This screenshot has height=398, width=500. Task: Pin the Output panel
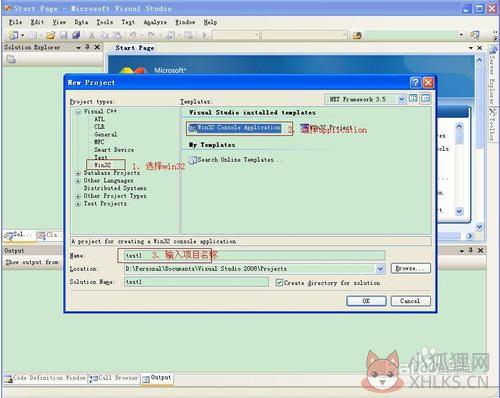click(471, 250)
